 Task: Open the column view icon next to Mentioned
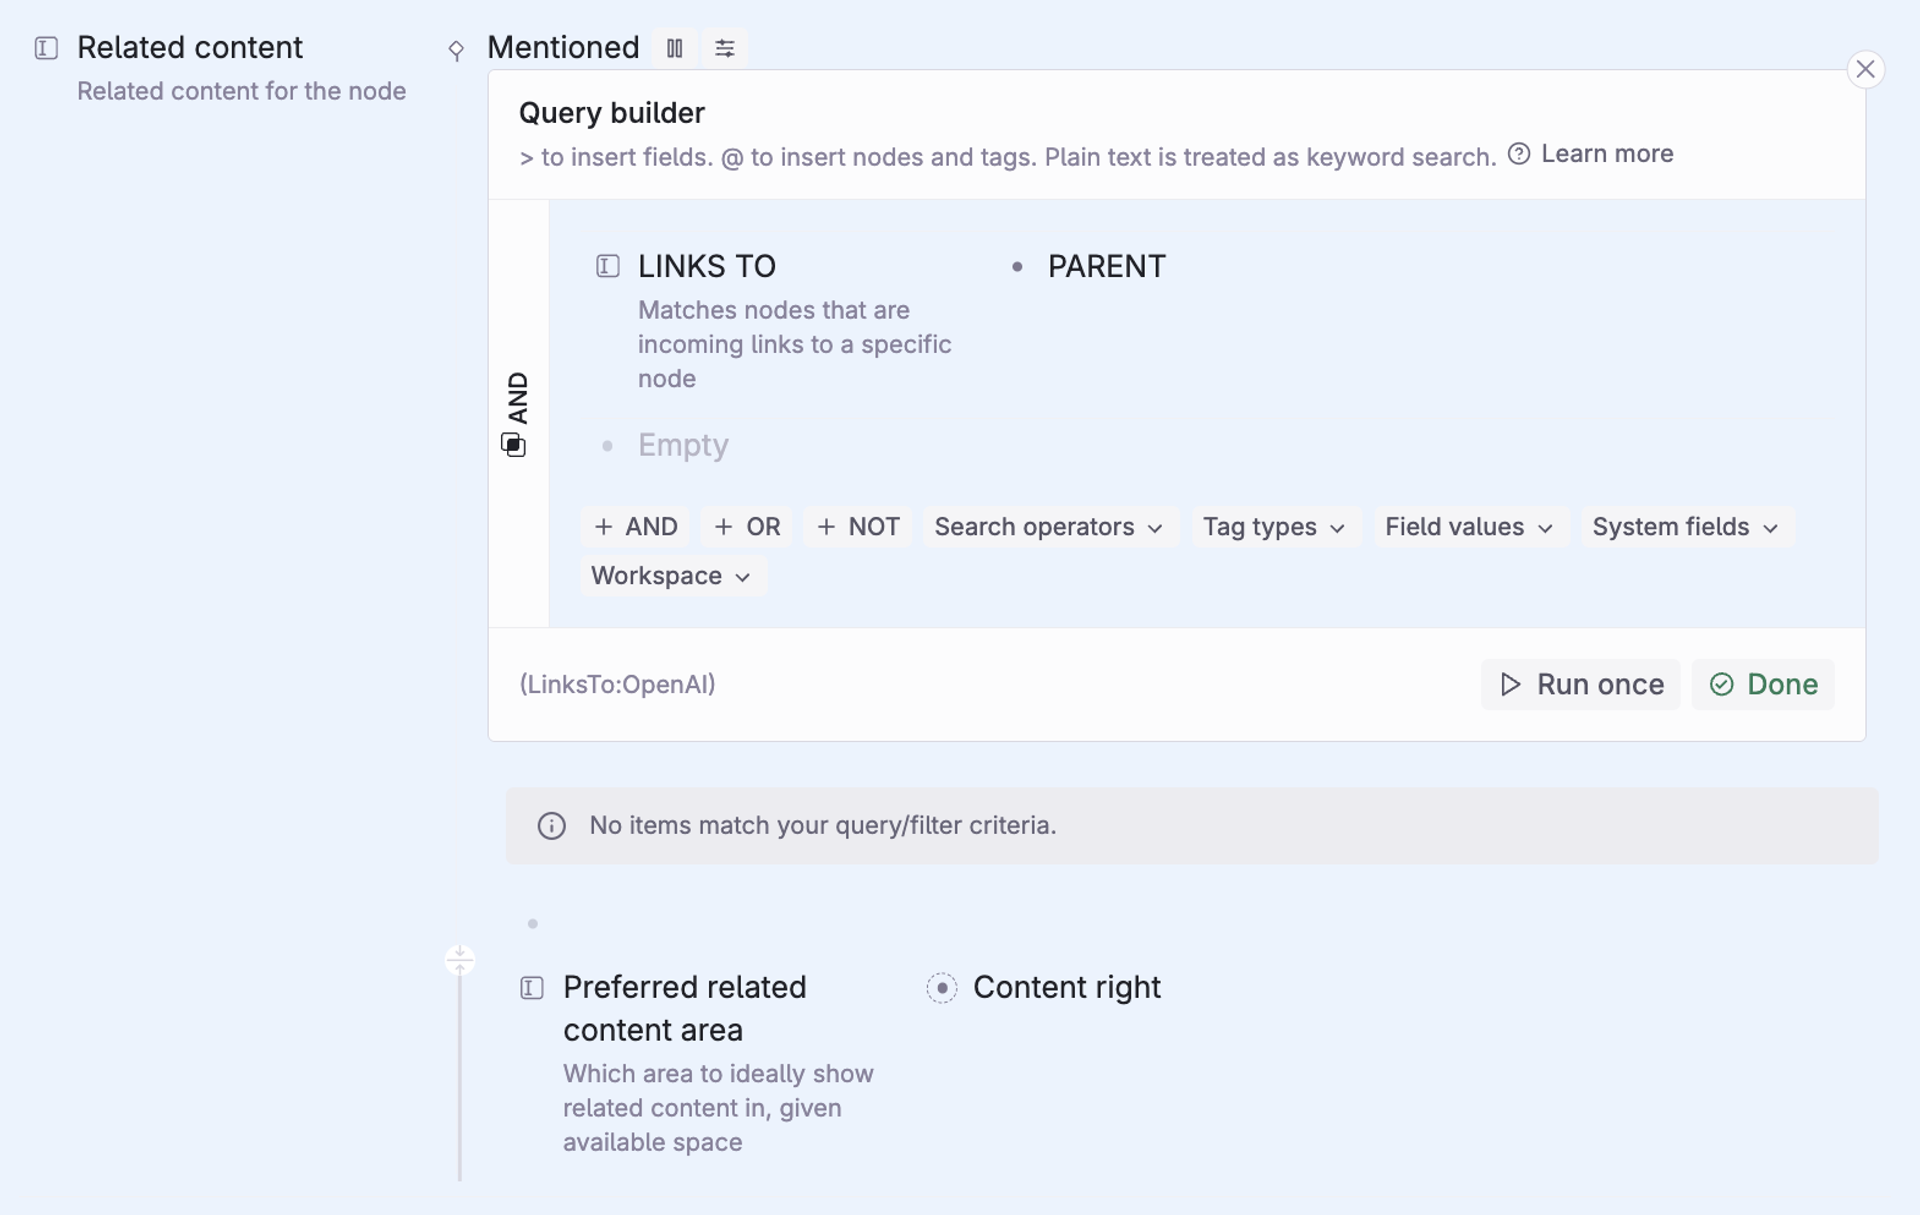coord(675,48)
